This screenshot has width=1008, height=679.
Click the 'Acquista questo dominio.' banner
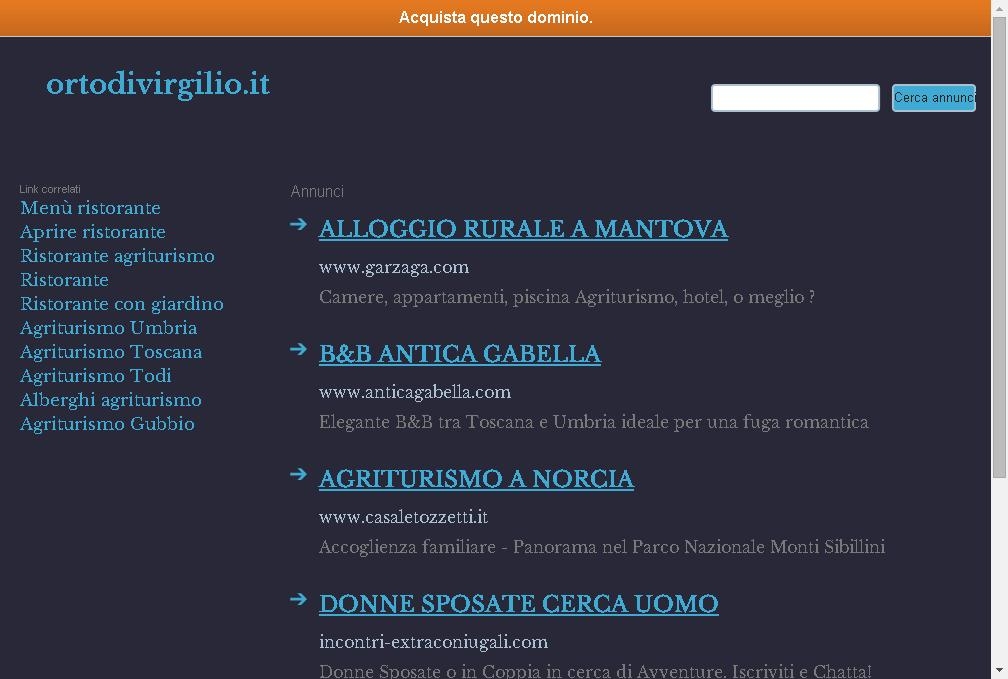(495, 18)
